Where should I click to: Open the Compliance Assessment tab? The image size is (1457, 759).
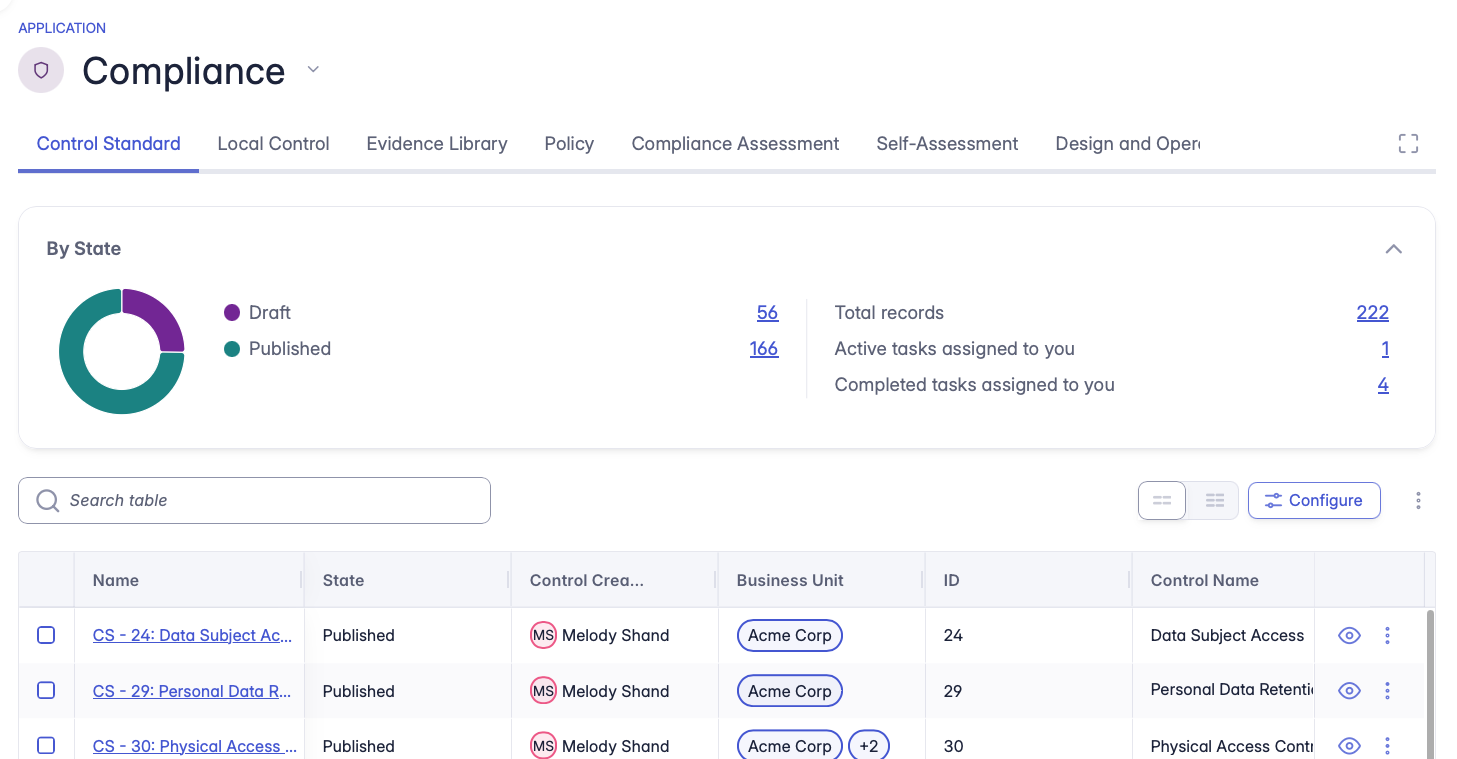[x=735, y=144]
